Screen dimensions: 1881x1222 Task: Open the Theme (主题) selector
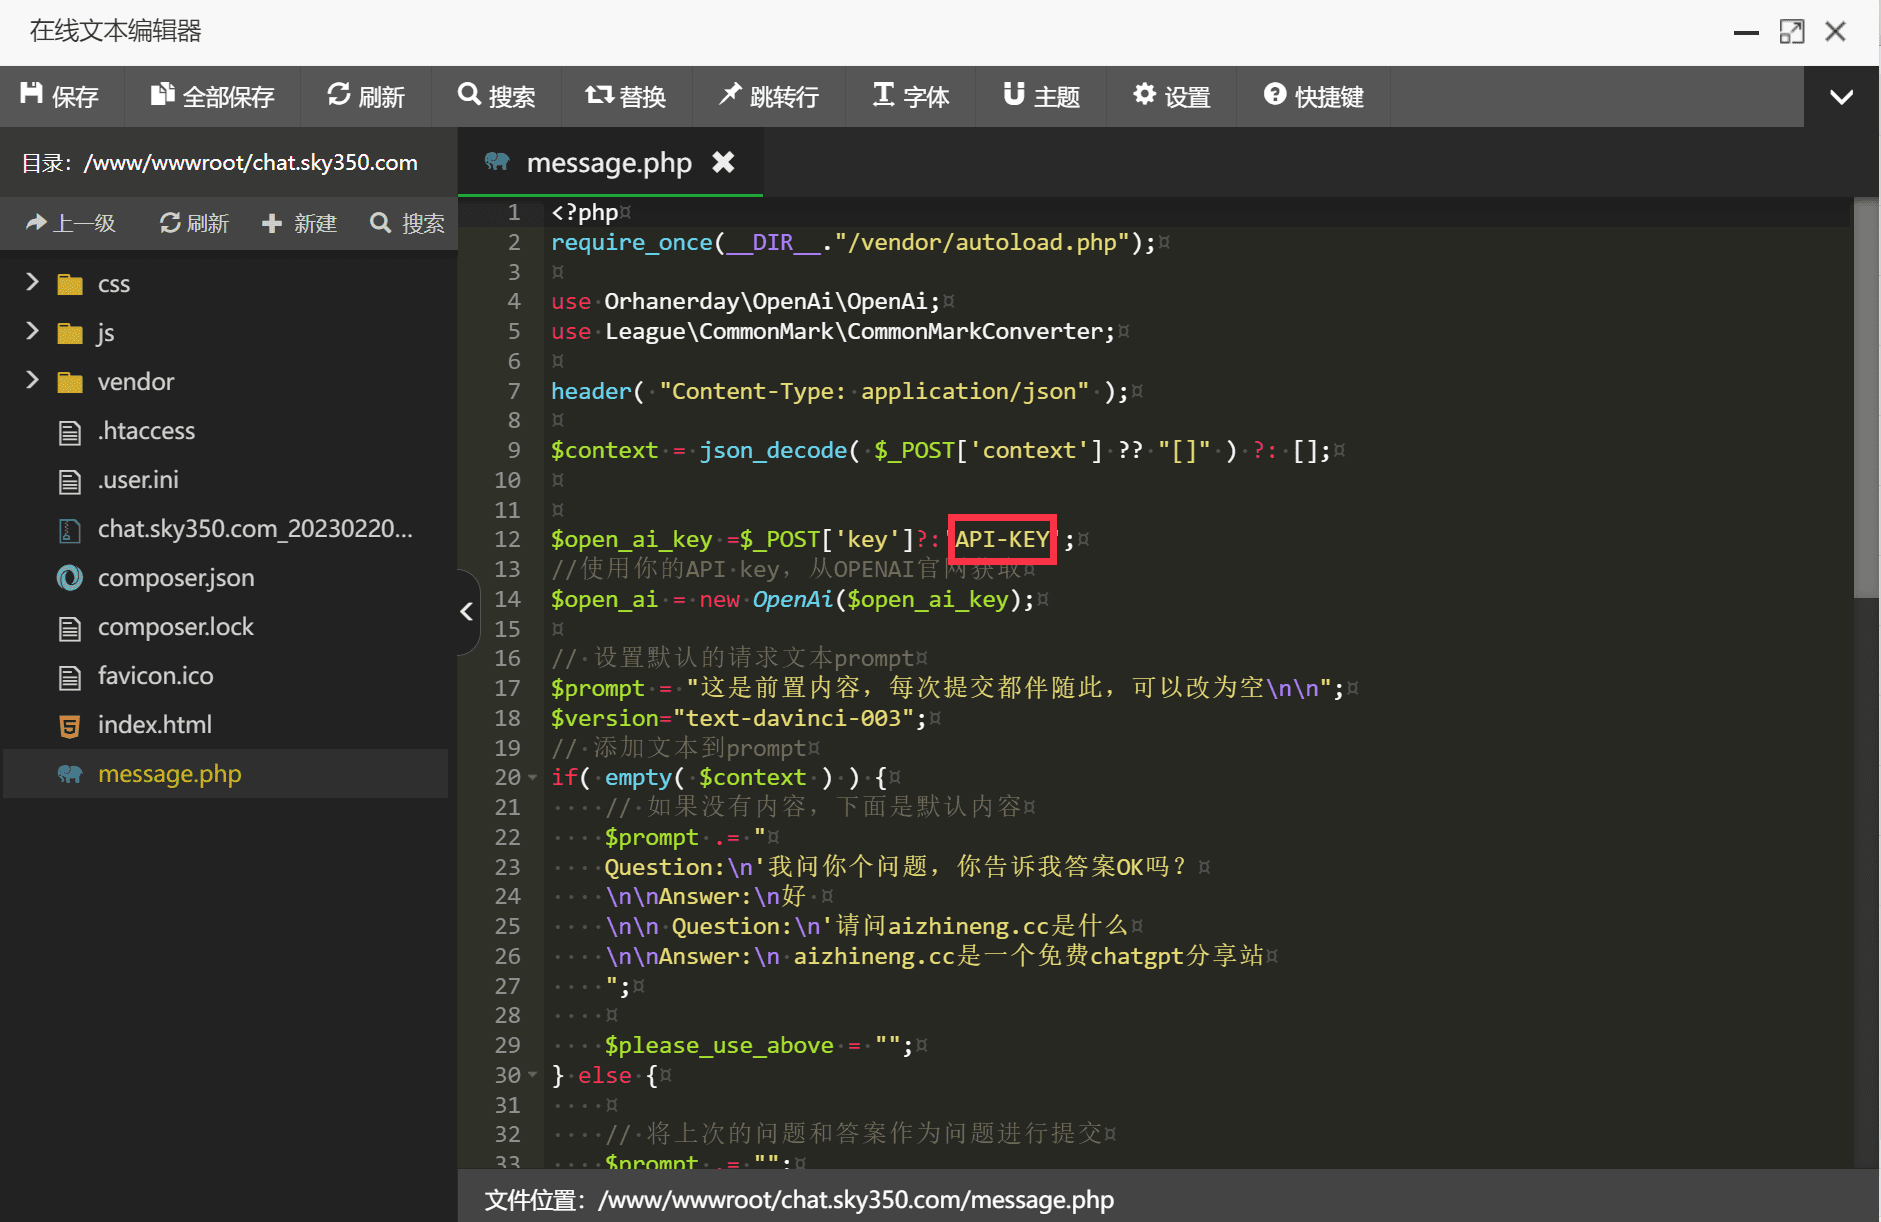pos(1041,96)
